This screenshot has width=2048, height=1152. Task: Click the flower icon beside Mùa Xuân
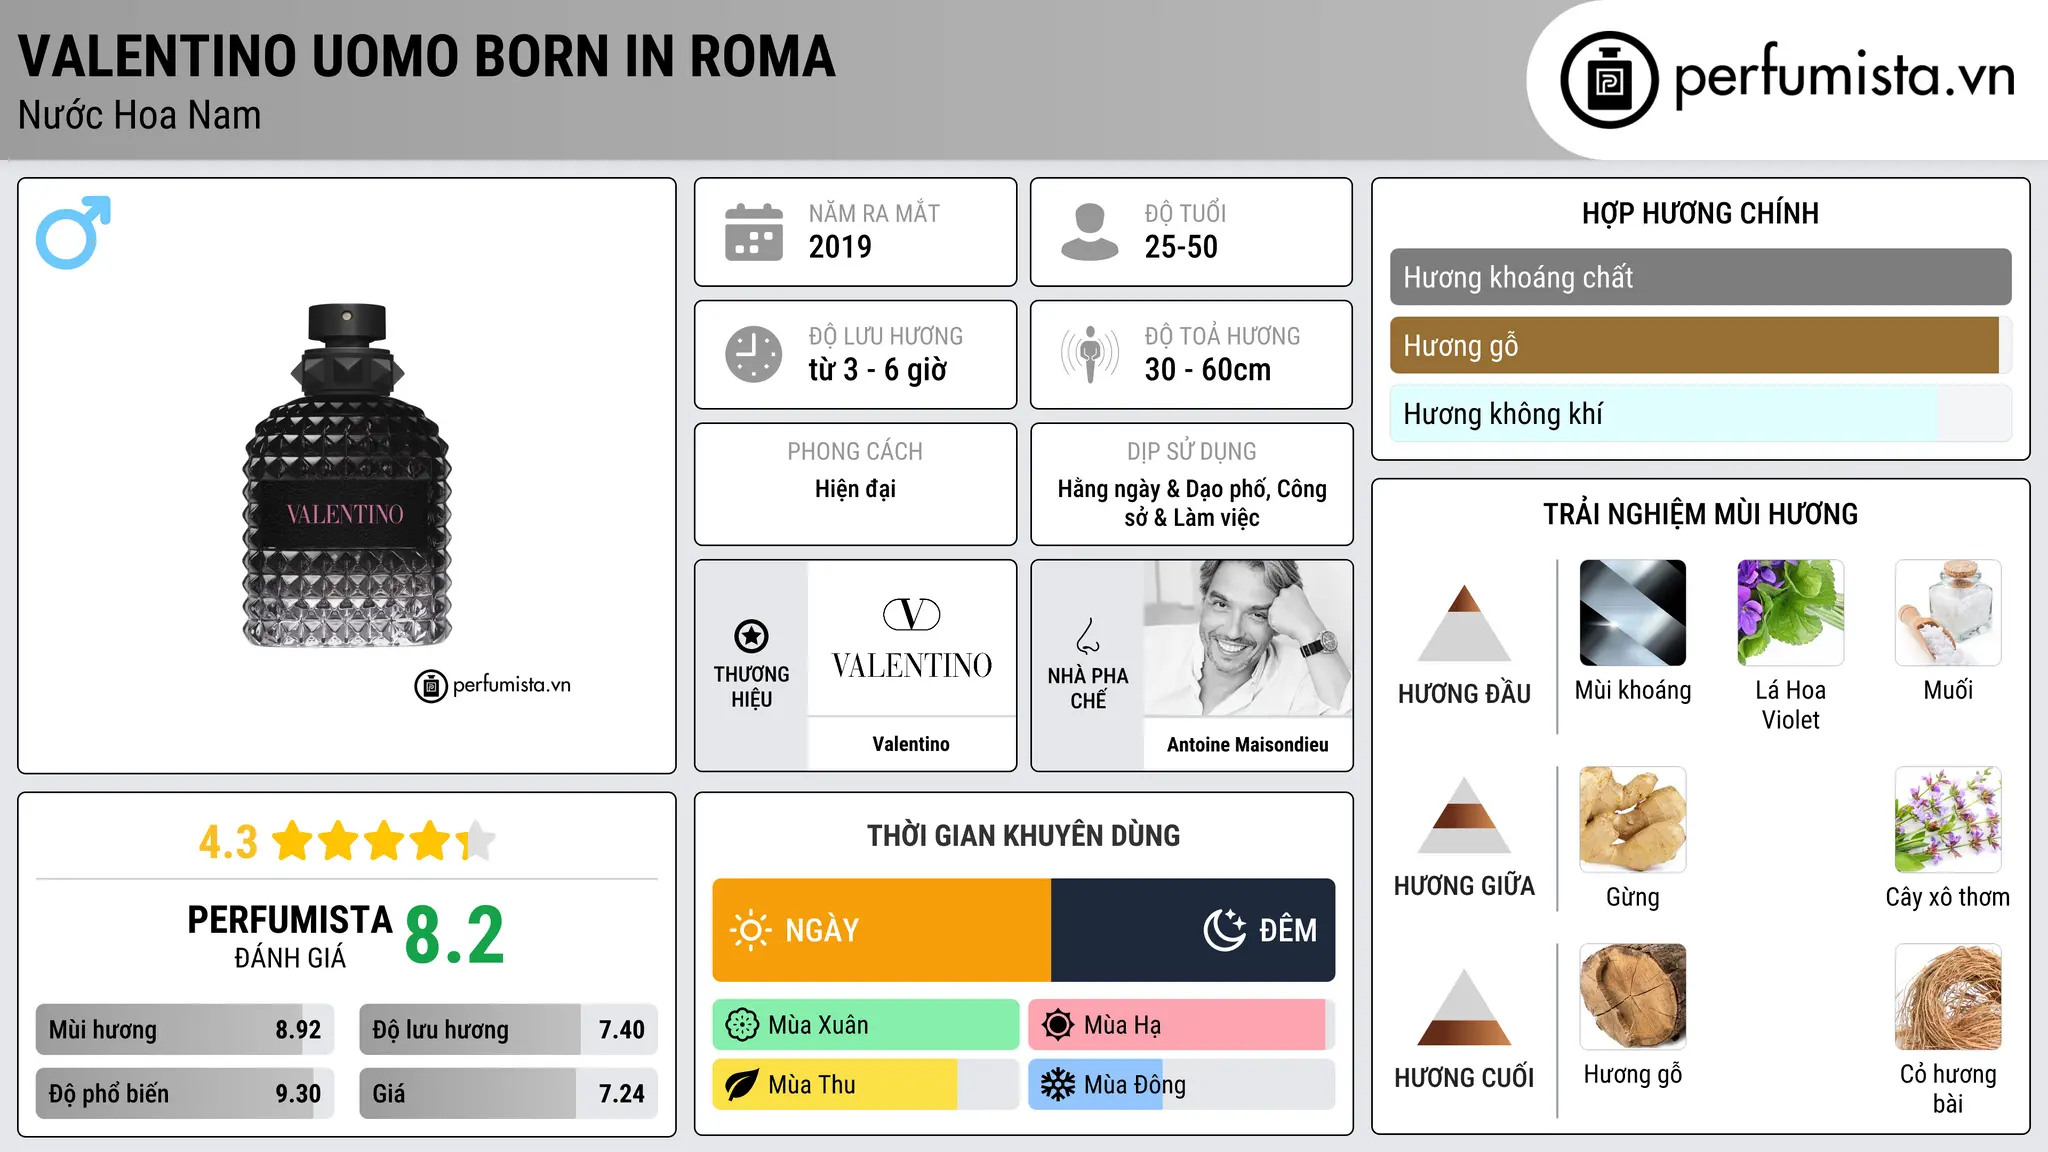click(742, 1025)
